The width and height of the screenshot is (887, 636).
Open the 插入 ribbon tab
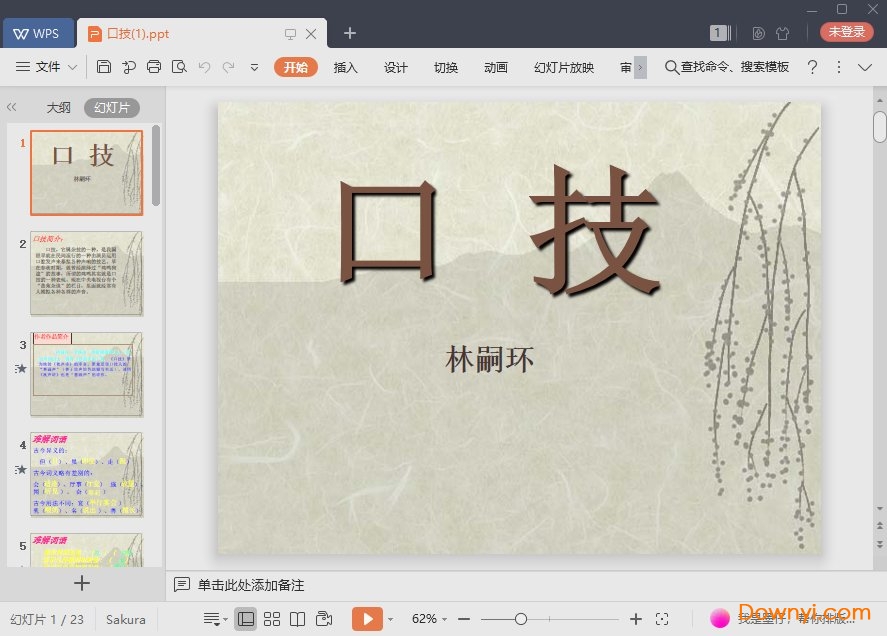point(345,67)
